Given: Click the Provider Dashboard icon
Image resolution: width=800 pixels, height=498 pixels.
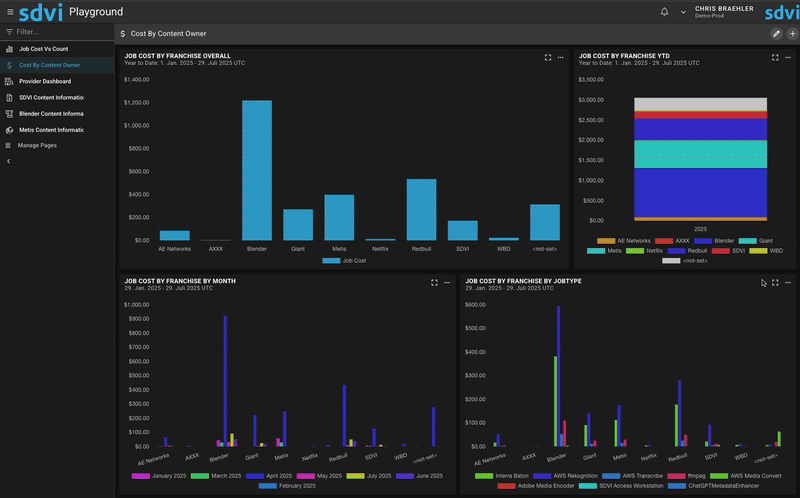Looking at the screenshot, I should (9, 81).
